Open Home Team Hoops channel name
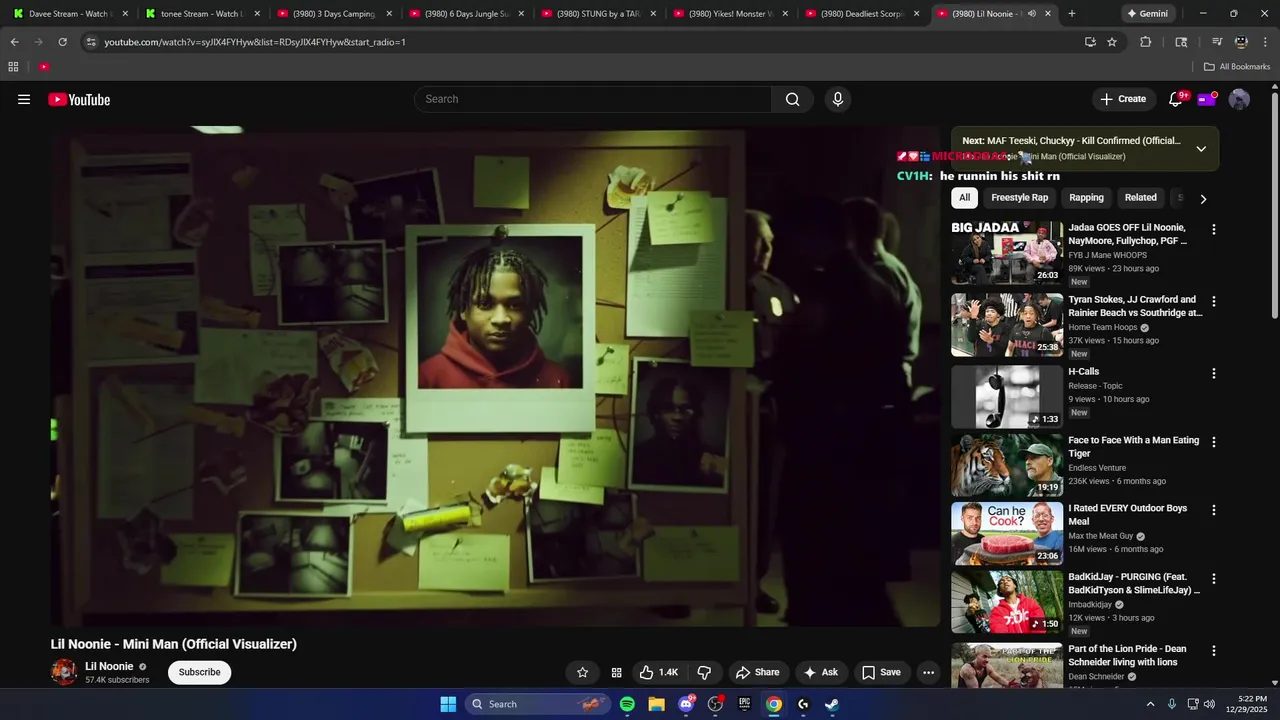1280x720 pixels. [x=1103, y=327]
